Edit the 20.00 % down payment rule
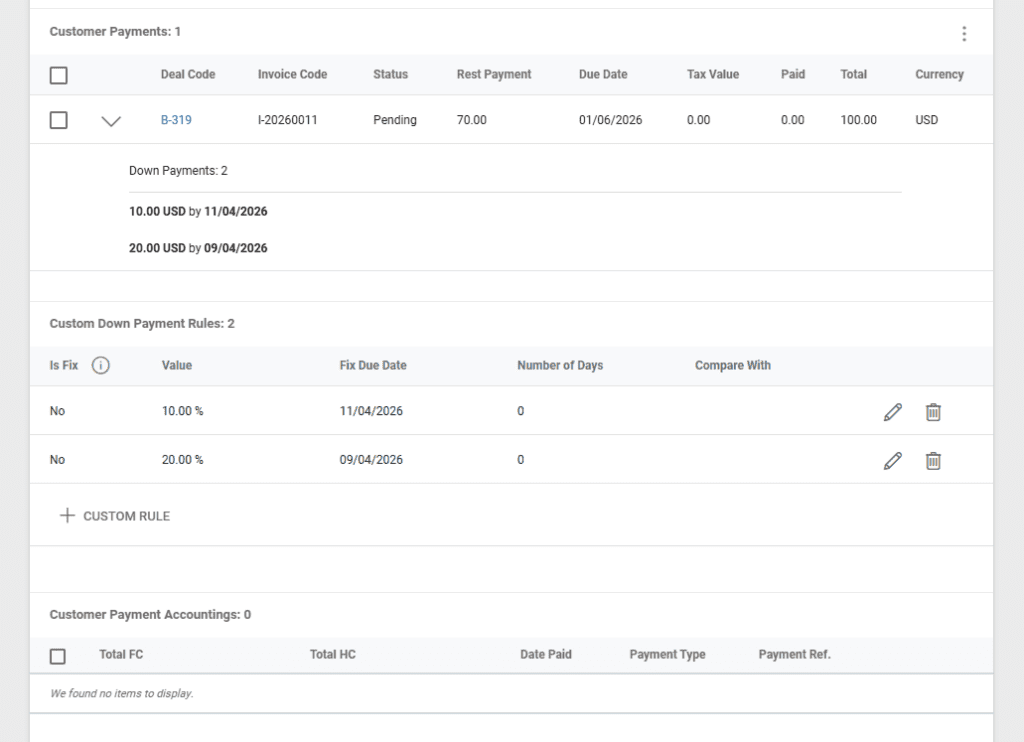1024x742 pixels. coord(893,461)
